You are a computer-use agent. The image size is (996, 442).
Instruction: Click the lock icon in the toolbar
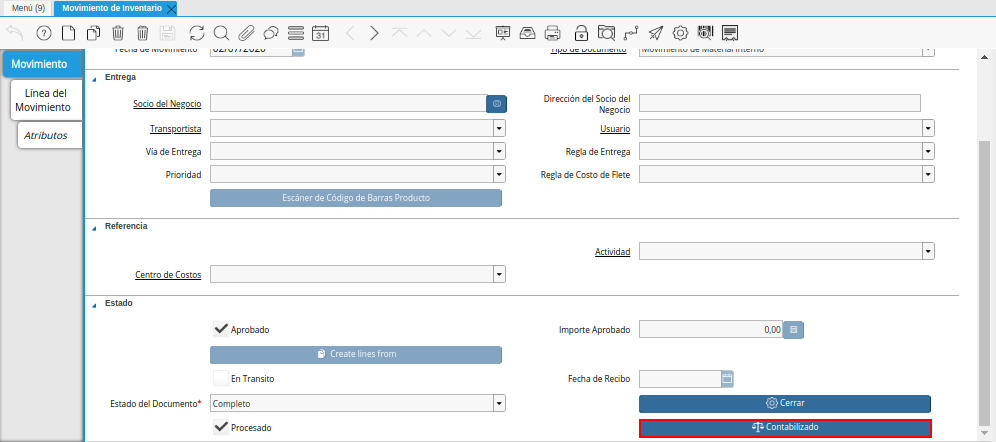[580, 33]
